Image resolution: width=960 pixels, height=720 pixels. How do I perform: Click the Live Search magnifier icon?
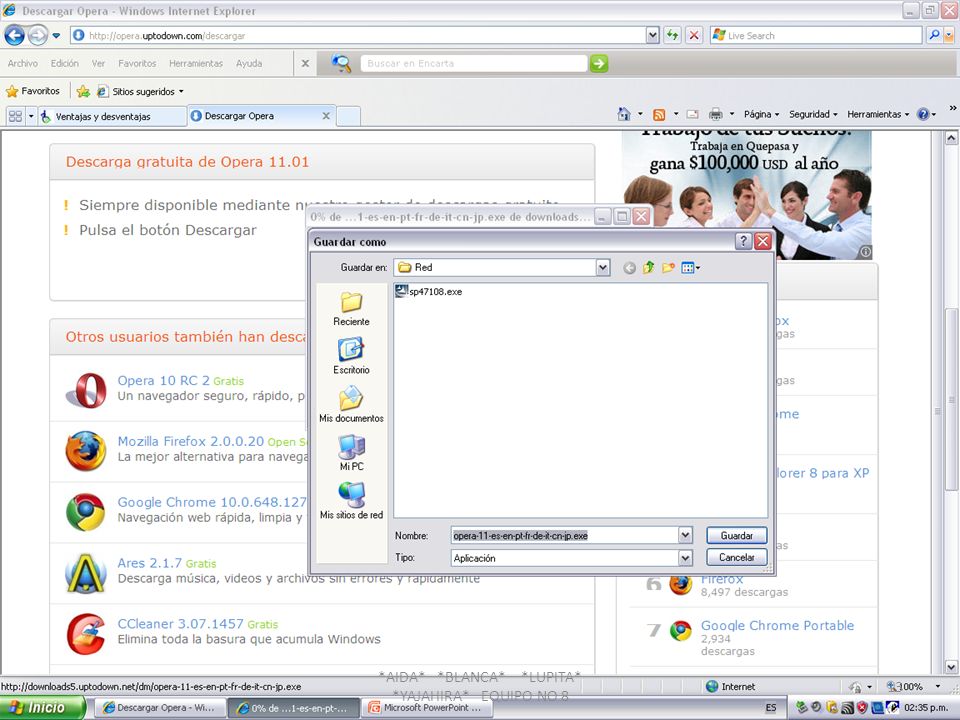click(x=934, y=36)
